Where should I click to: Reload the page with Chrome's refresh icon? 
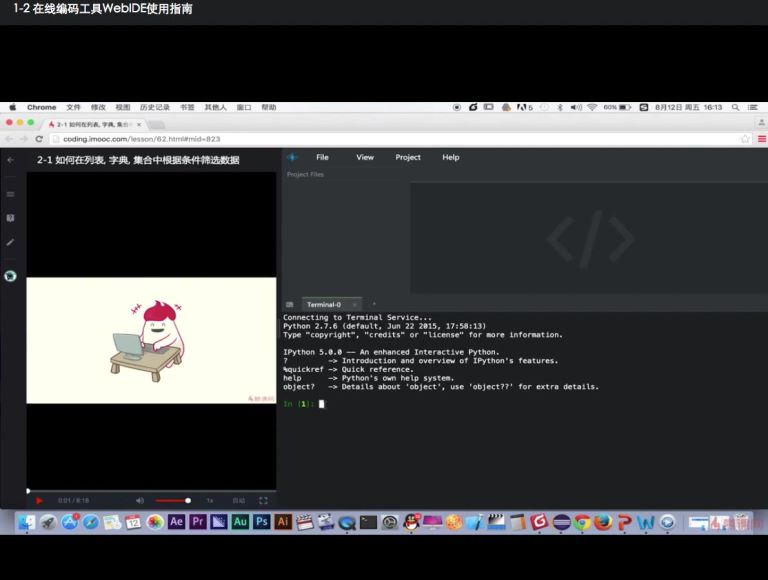coord(39,139)
